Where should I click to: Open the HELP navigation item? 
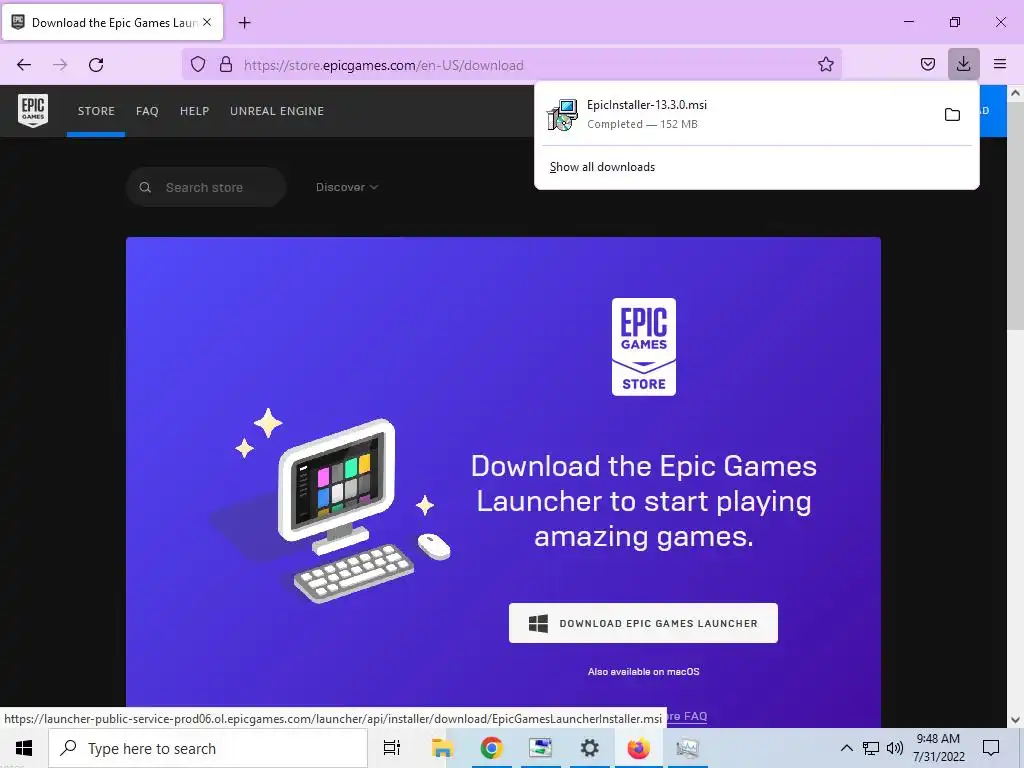point(195,111)
